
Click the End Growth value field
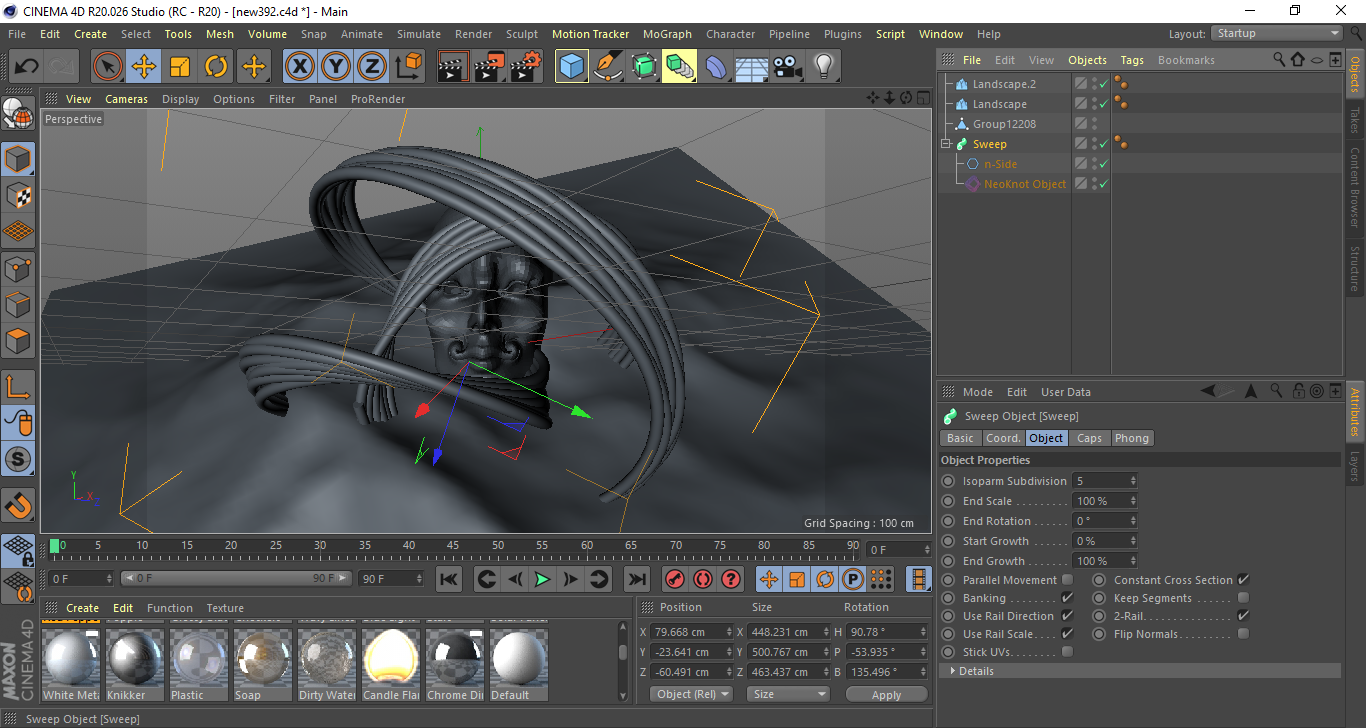(1104, 561)
